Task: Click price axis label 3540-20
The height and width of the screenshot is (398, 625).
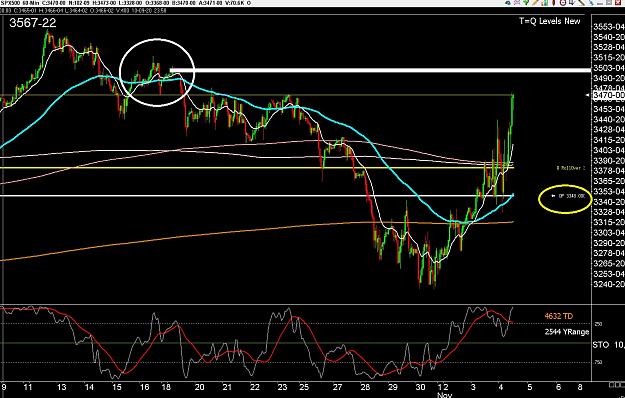Action: 609,37
